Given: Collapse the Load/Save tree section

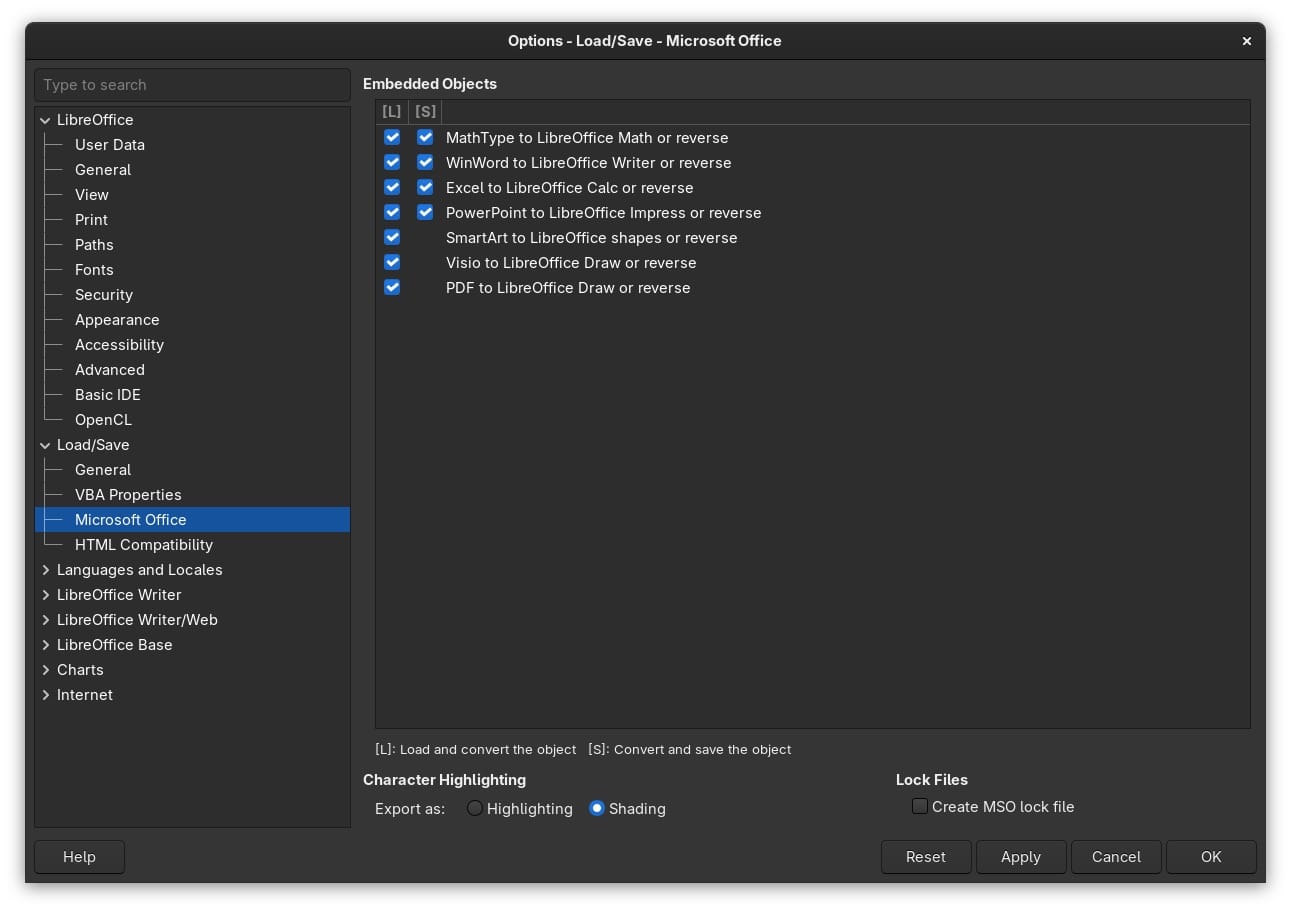Looking at the screenshot, I should [45, 445].
